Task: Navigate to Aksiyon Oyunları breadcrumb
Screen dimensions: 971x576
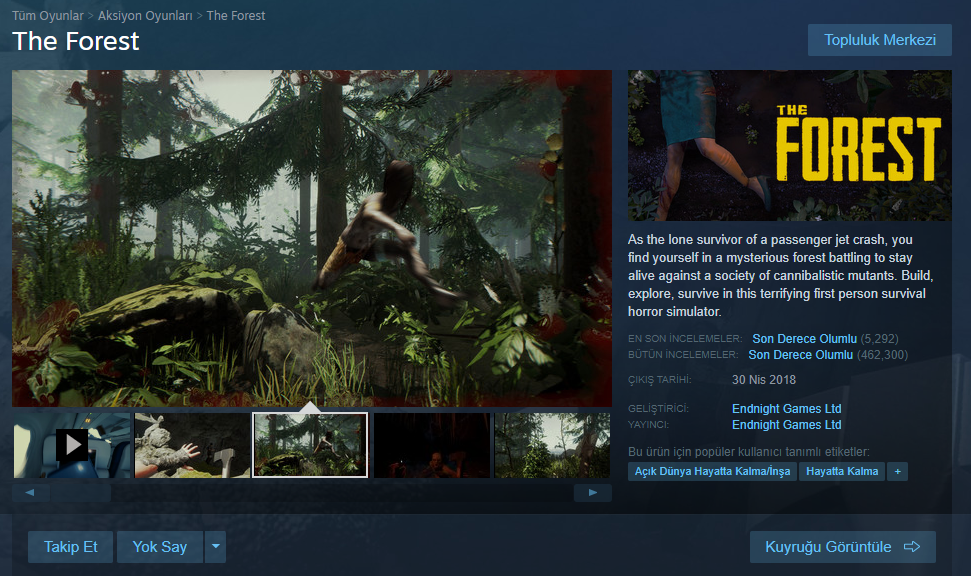Action: 146,16
